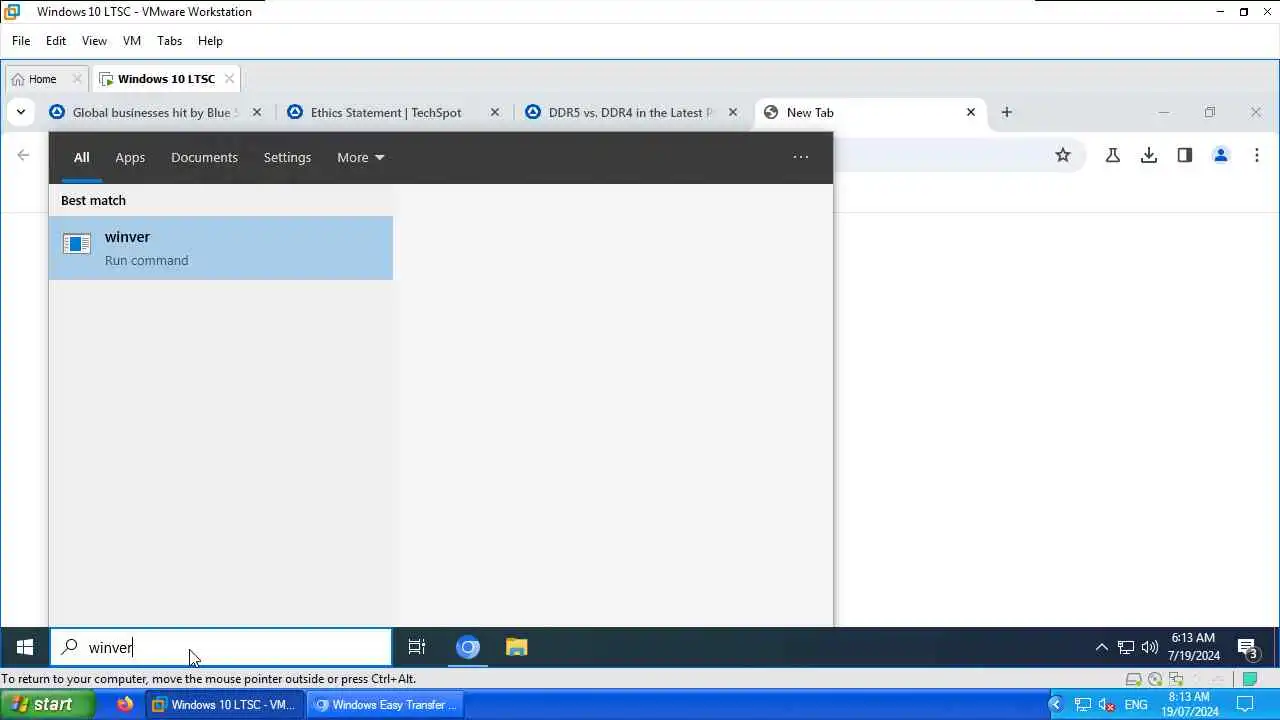Open VMware File menu
Screen dimensions: 1280x720
click(21, 41)
